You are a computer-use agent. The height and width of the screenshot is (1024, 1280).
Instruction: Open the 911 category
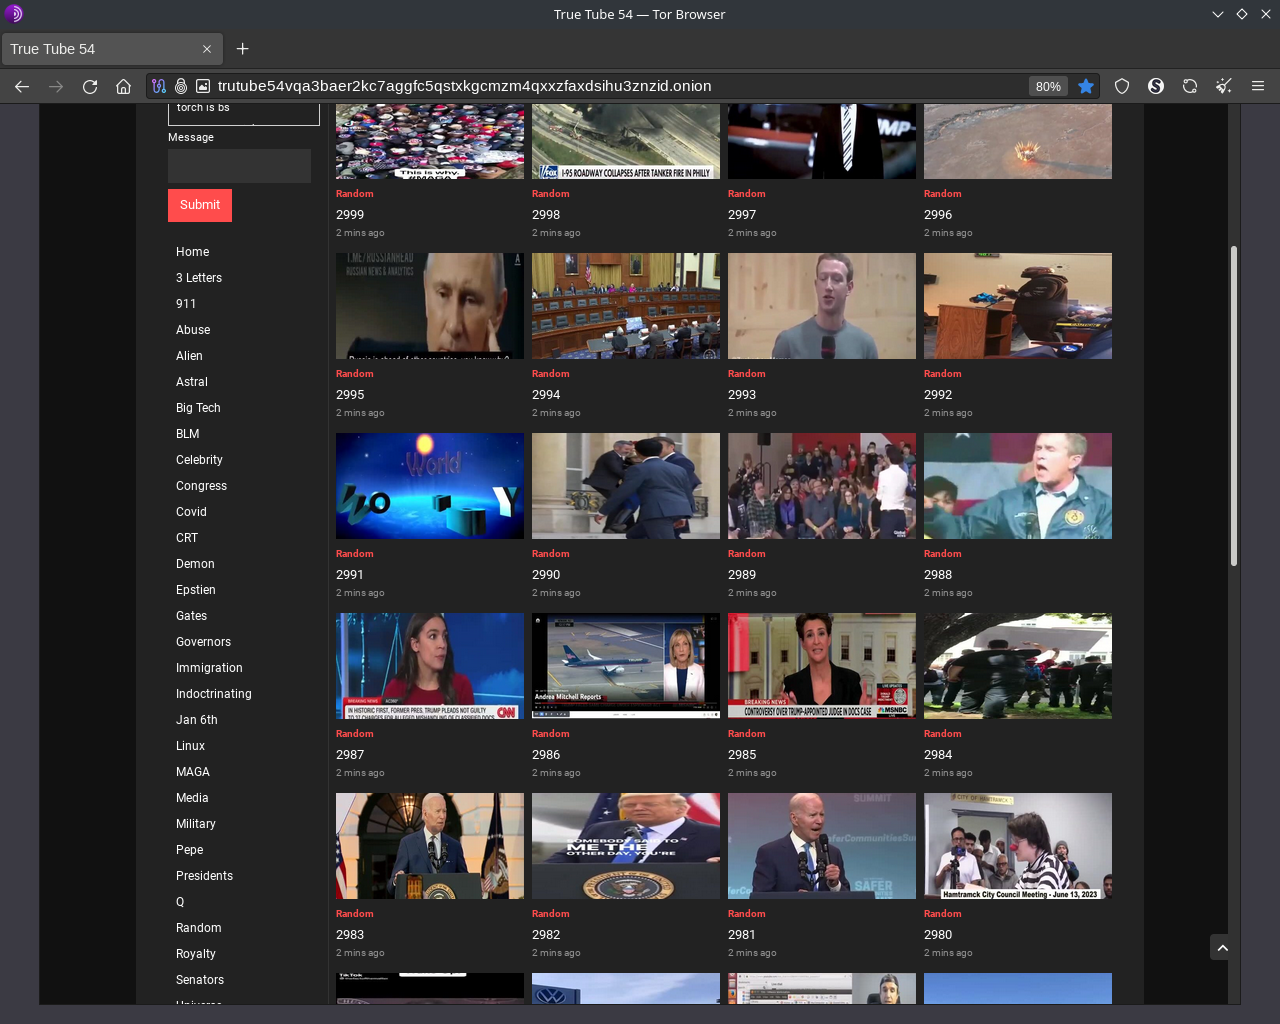pyautogui.click(x=186, y=304)
